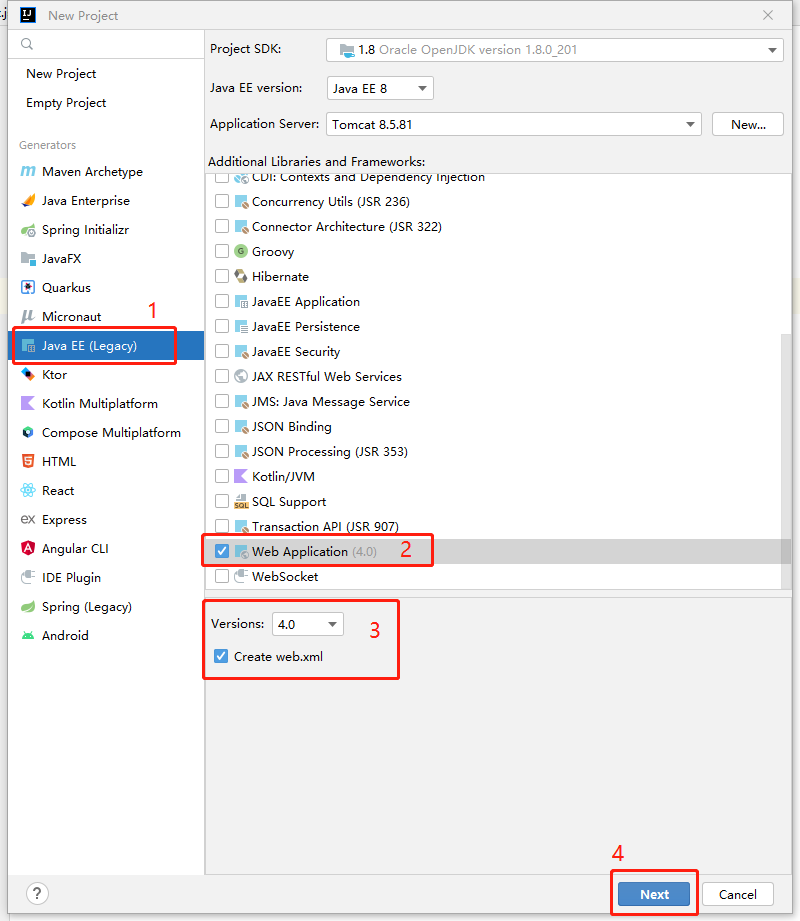
Task: Click the WebSocket plug icon
Action: click(241, 576)
